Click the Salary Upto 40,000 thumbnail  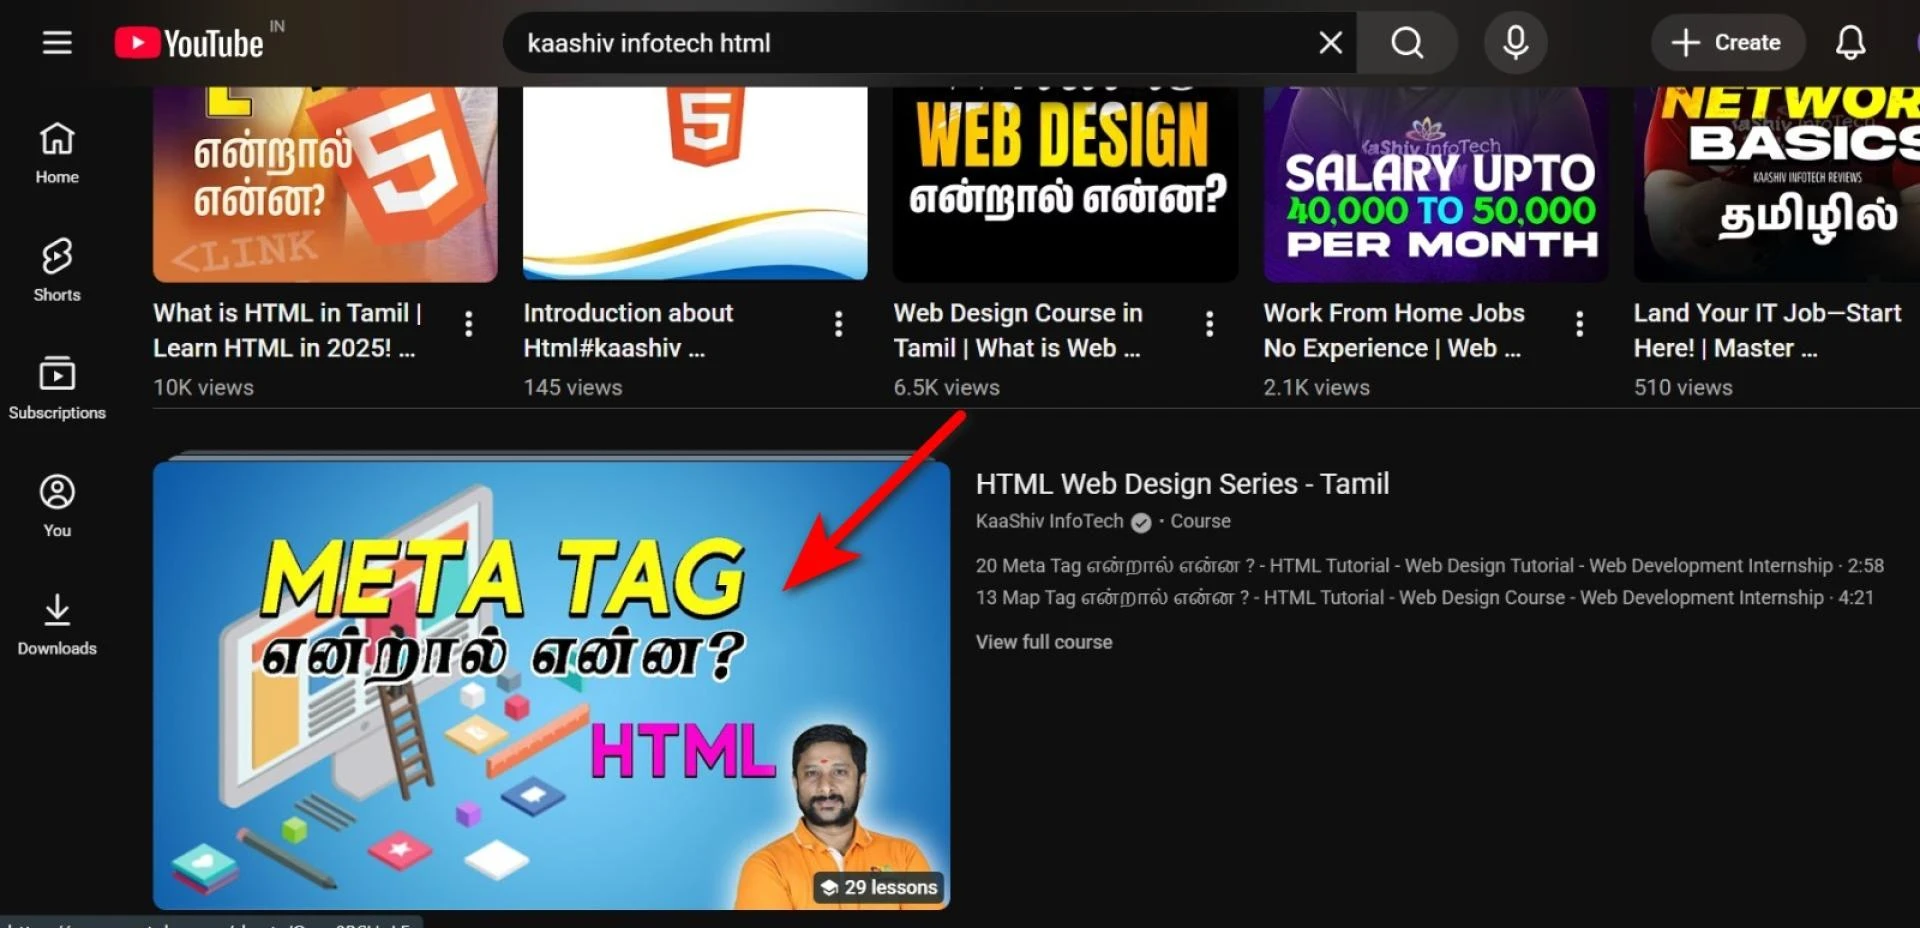pyautogui.click(x=1435, y=184)
